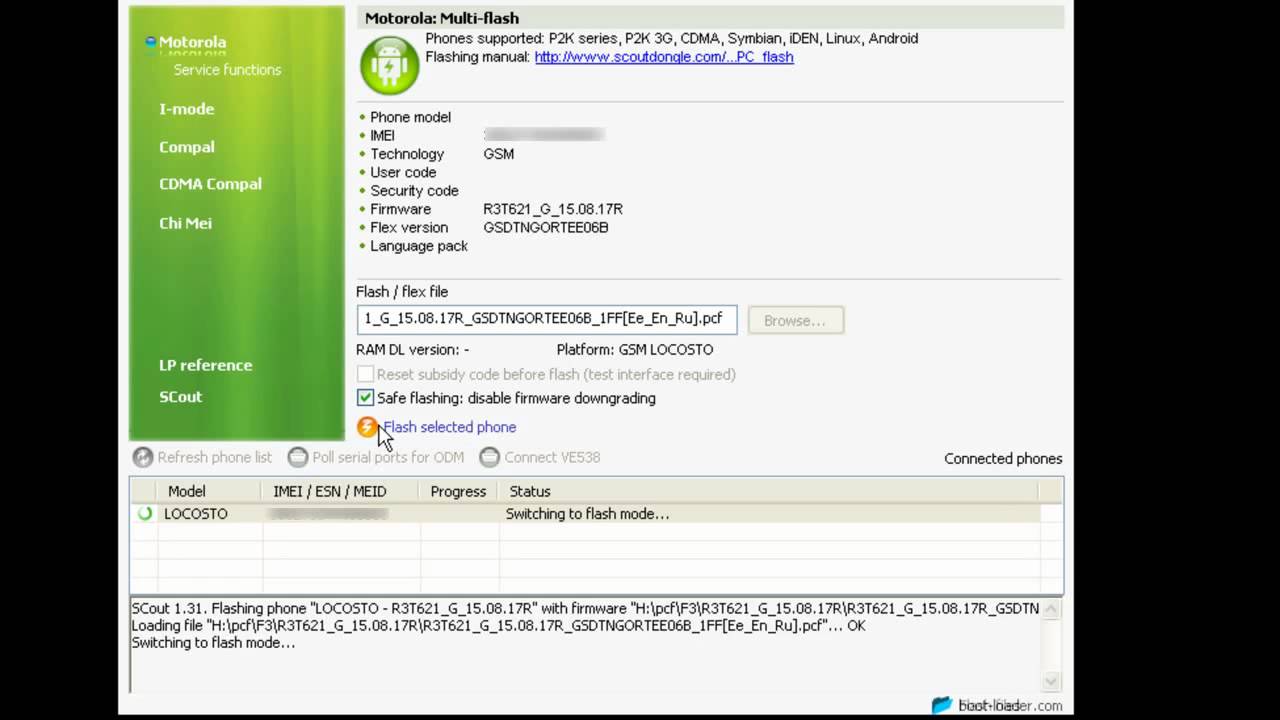Click the Phone model label
The width and height of the screenshot is (1280, 720).
(410, 117)
